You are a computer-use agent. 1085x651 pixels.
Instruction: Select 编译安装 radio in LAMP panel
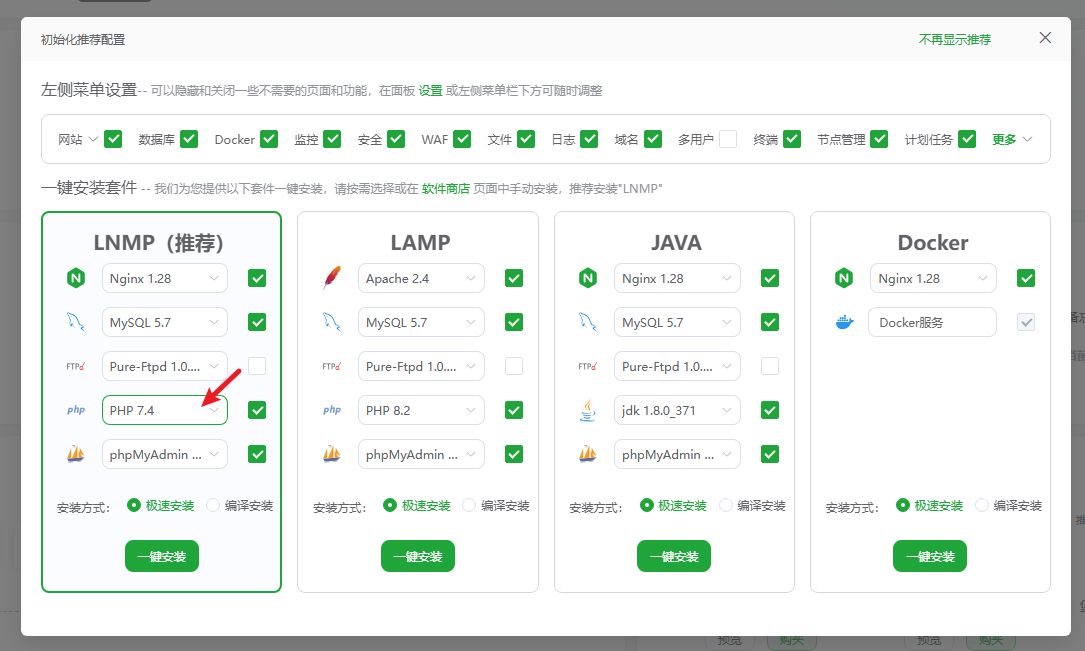click(x=470, y=505)
